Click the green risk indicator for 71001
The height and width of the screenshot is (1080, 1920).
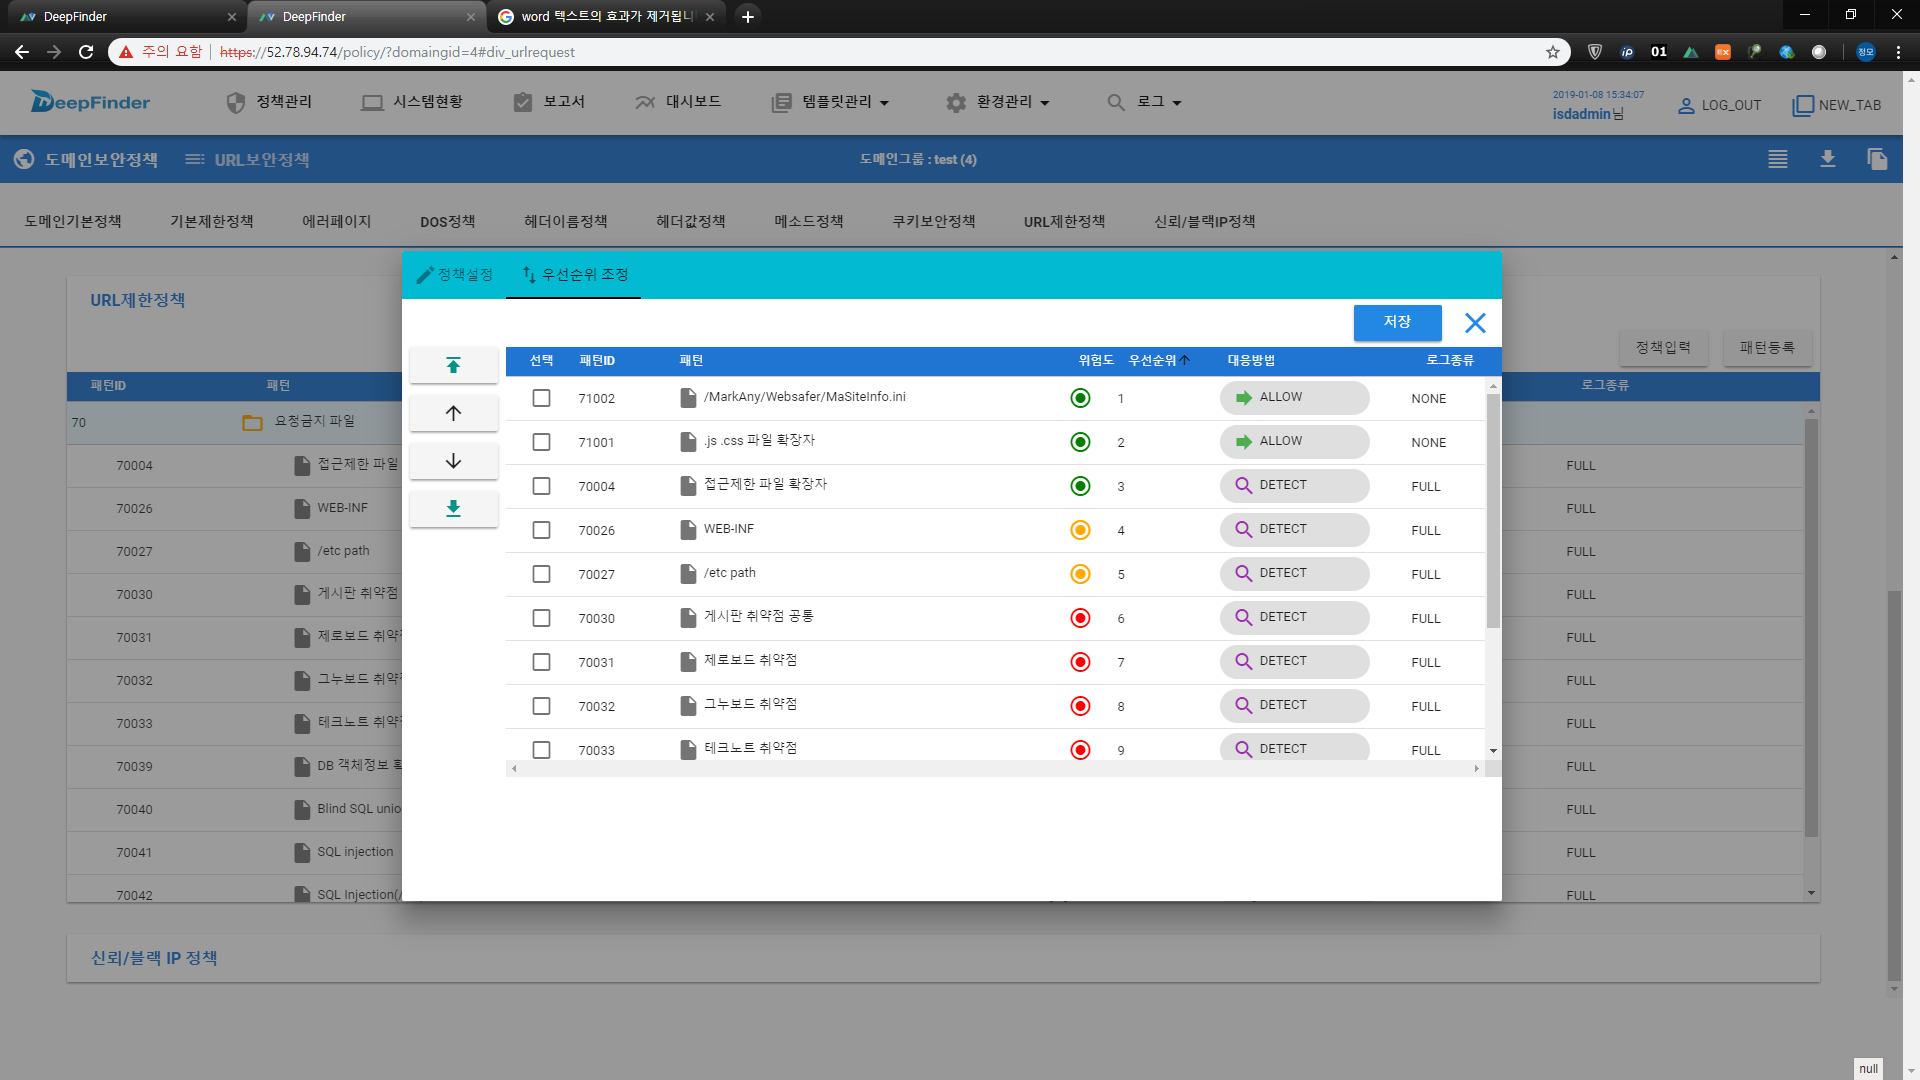[x=1079, y=440]
